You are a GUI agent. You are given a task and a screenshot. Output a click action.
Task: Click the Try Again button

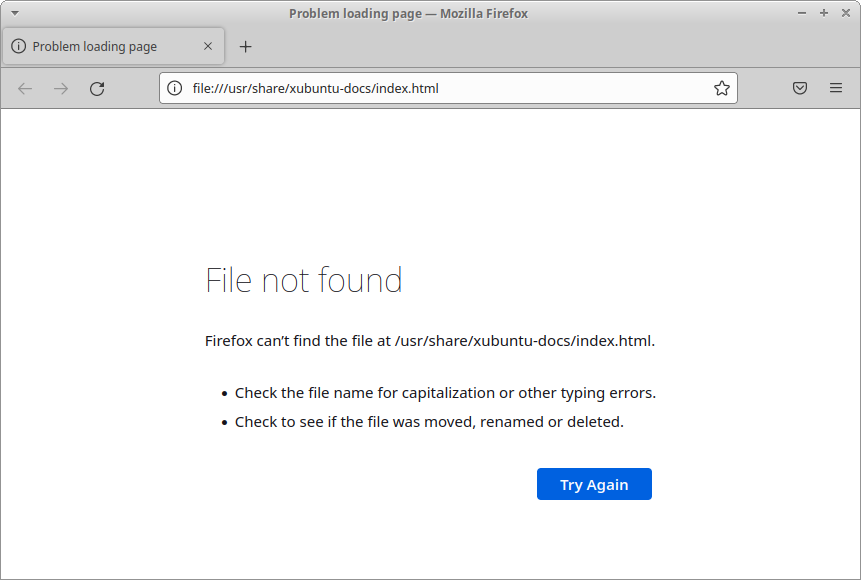pyautogui.click(x=594, y=484)
